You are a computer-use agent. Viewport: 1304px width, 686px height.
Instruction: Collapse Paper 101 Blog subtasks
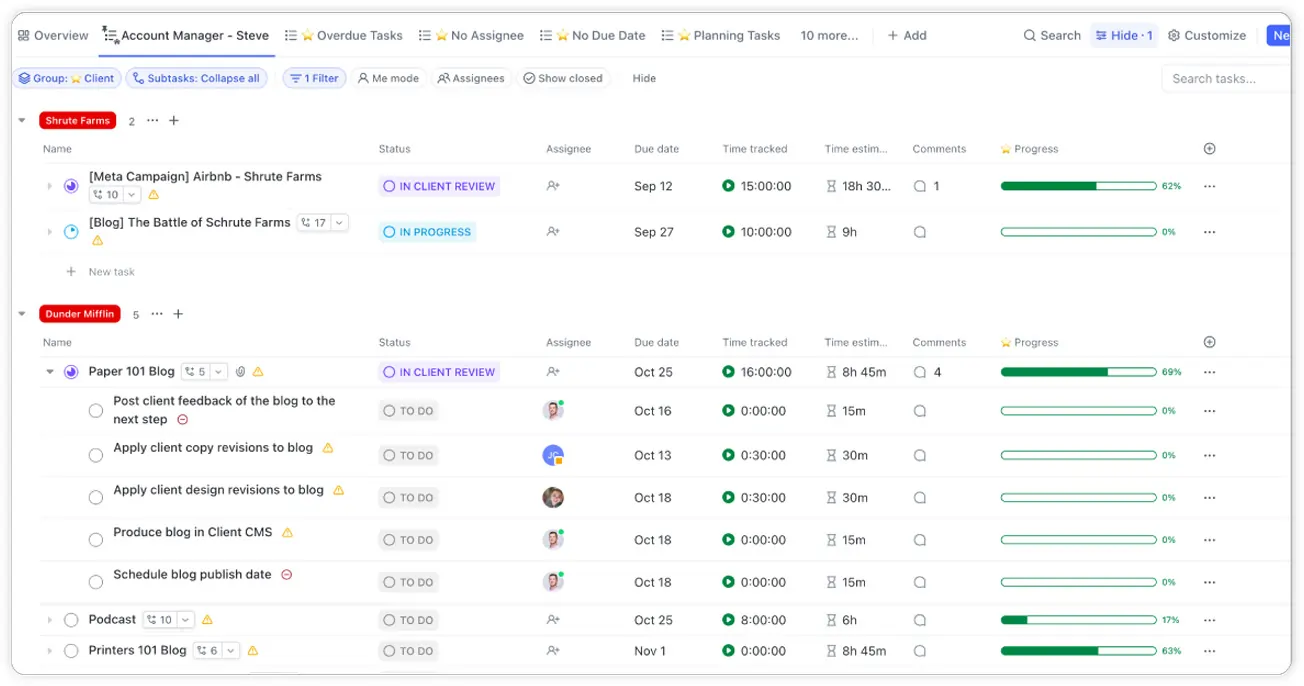point(50,372)
